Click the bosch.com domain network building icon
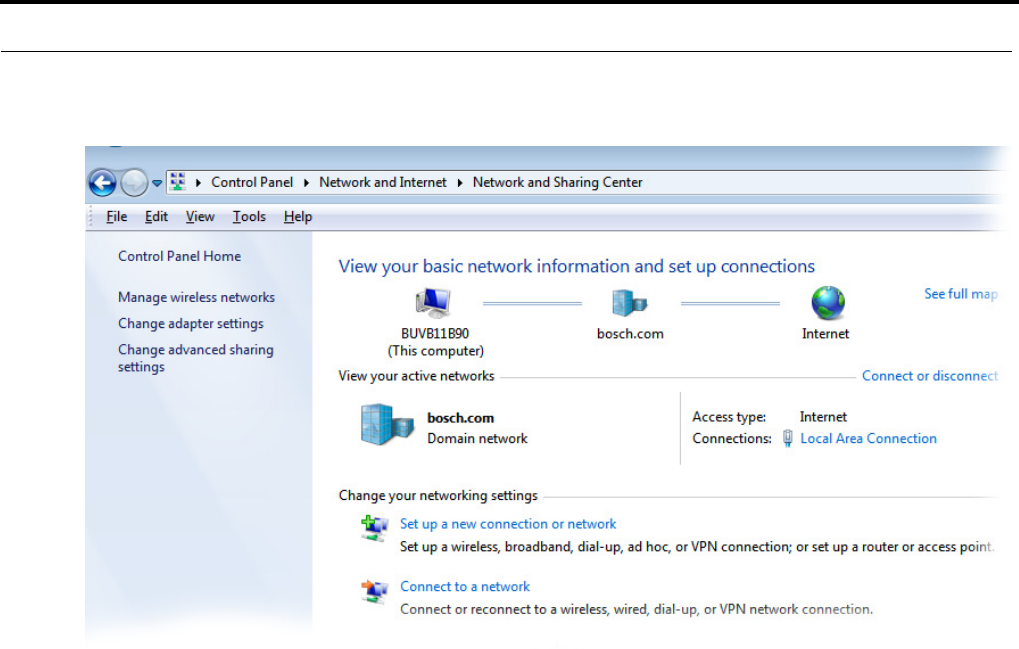The width and height of the screenshot is (1019, 649). [386, 427]
